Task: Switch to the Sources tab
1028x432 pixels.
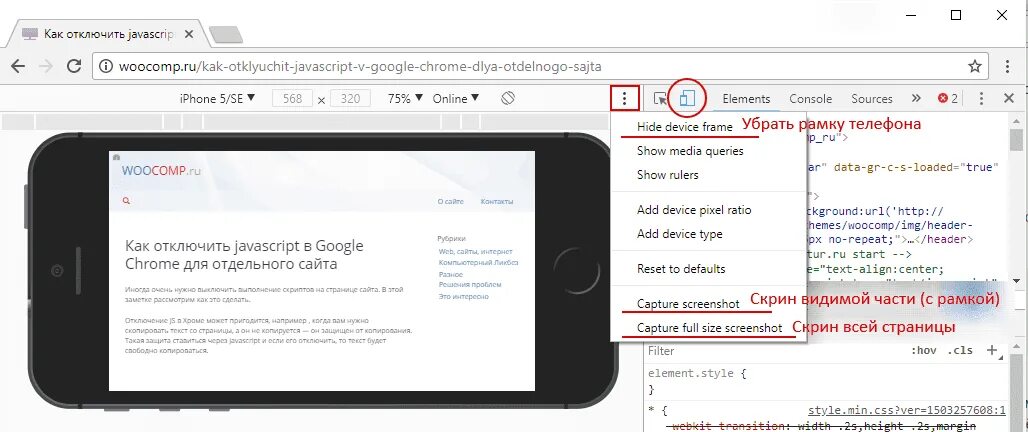Action: (872, 99)
